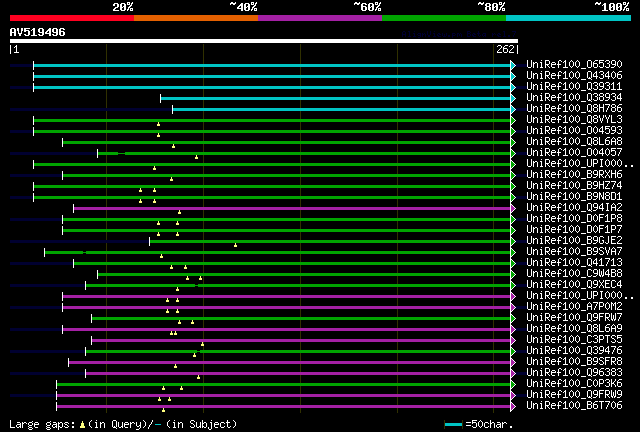Click the white AV519496 query bar
Image resolution: width=640 pixels, height=432 pixels.
(x=264, y=41)
